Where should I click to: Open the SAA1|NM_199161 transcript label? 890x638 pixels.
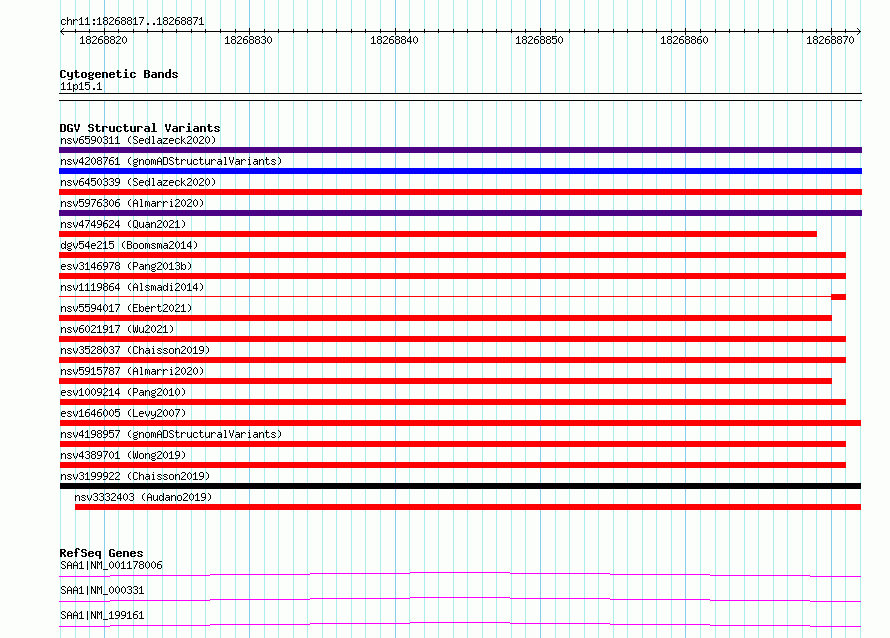click(x=102, y=615)
